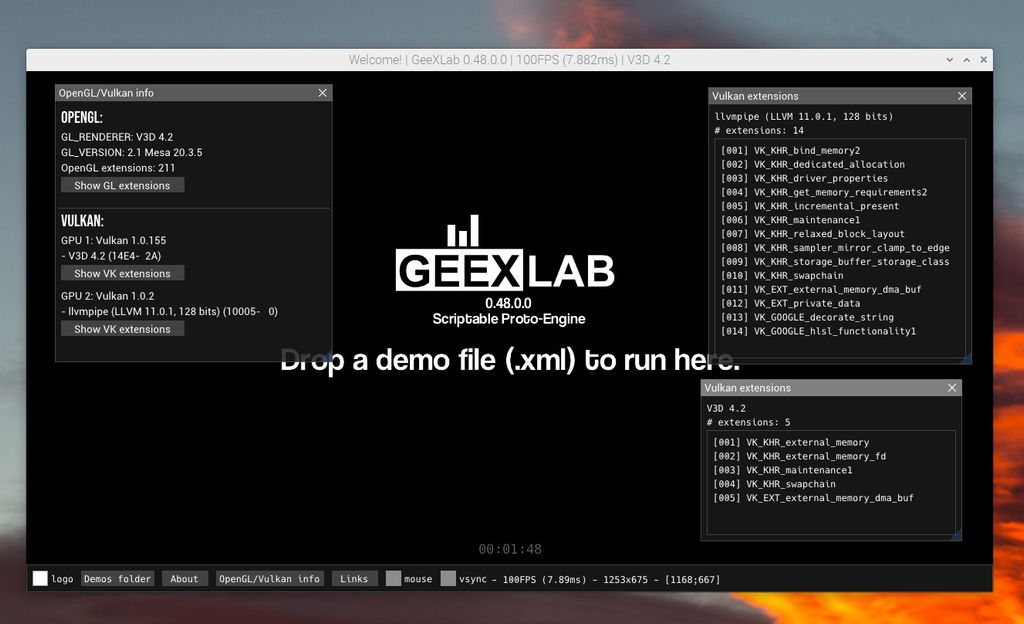
Task: Select the VK_KHR_external_memory_fd row
Action: [x=799, y=456]
